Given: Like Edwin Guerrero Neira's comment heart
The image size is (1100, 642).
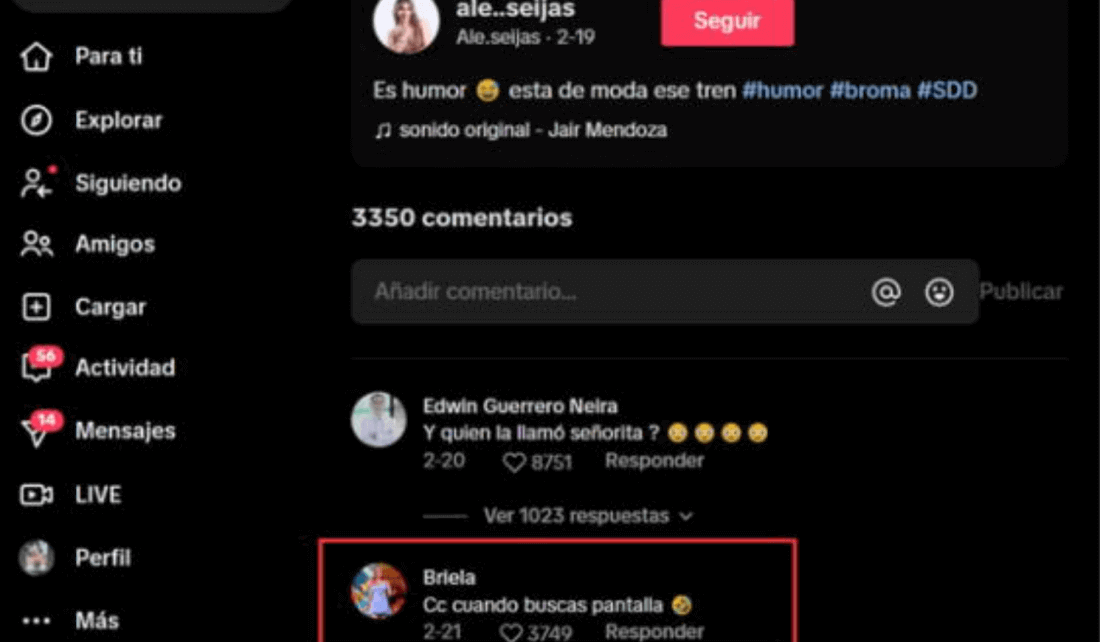Looking at the screenshot, I should (x=514, y=462).
